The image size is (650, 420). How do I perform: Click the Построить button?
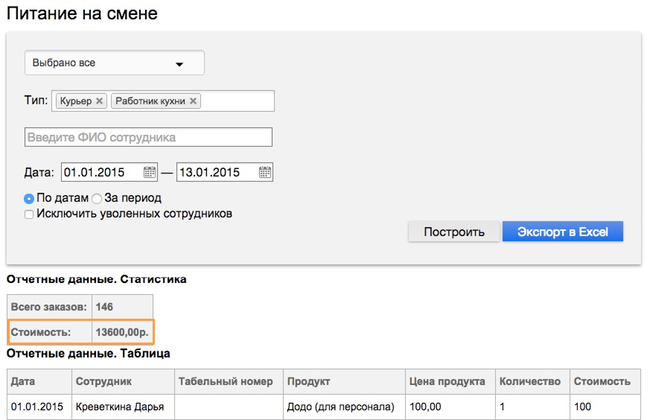click(x=454, y=231)
